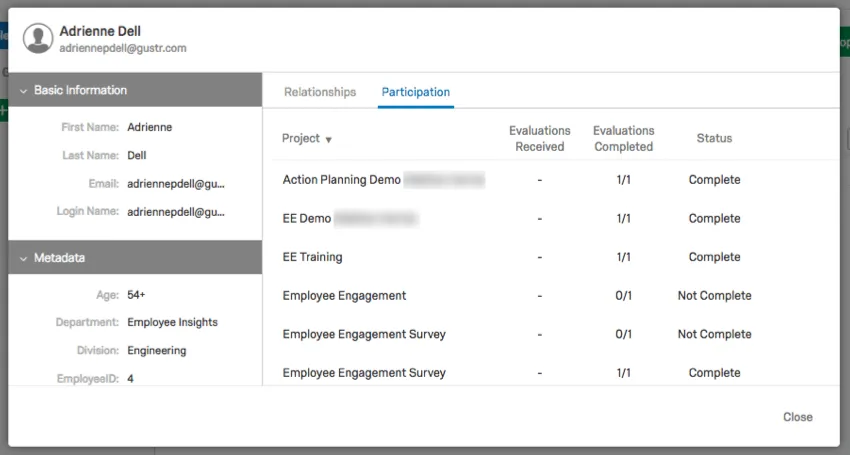The width and height of the screenshot is (850, 455).
Task: Click the Login Name field value
Action: (176, 212)
